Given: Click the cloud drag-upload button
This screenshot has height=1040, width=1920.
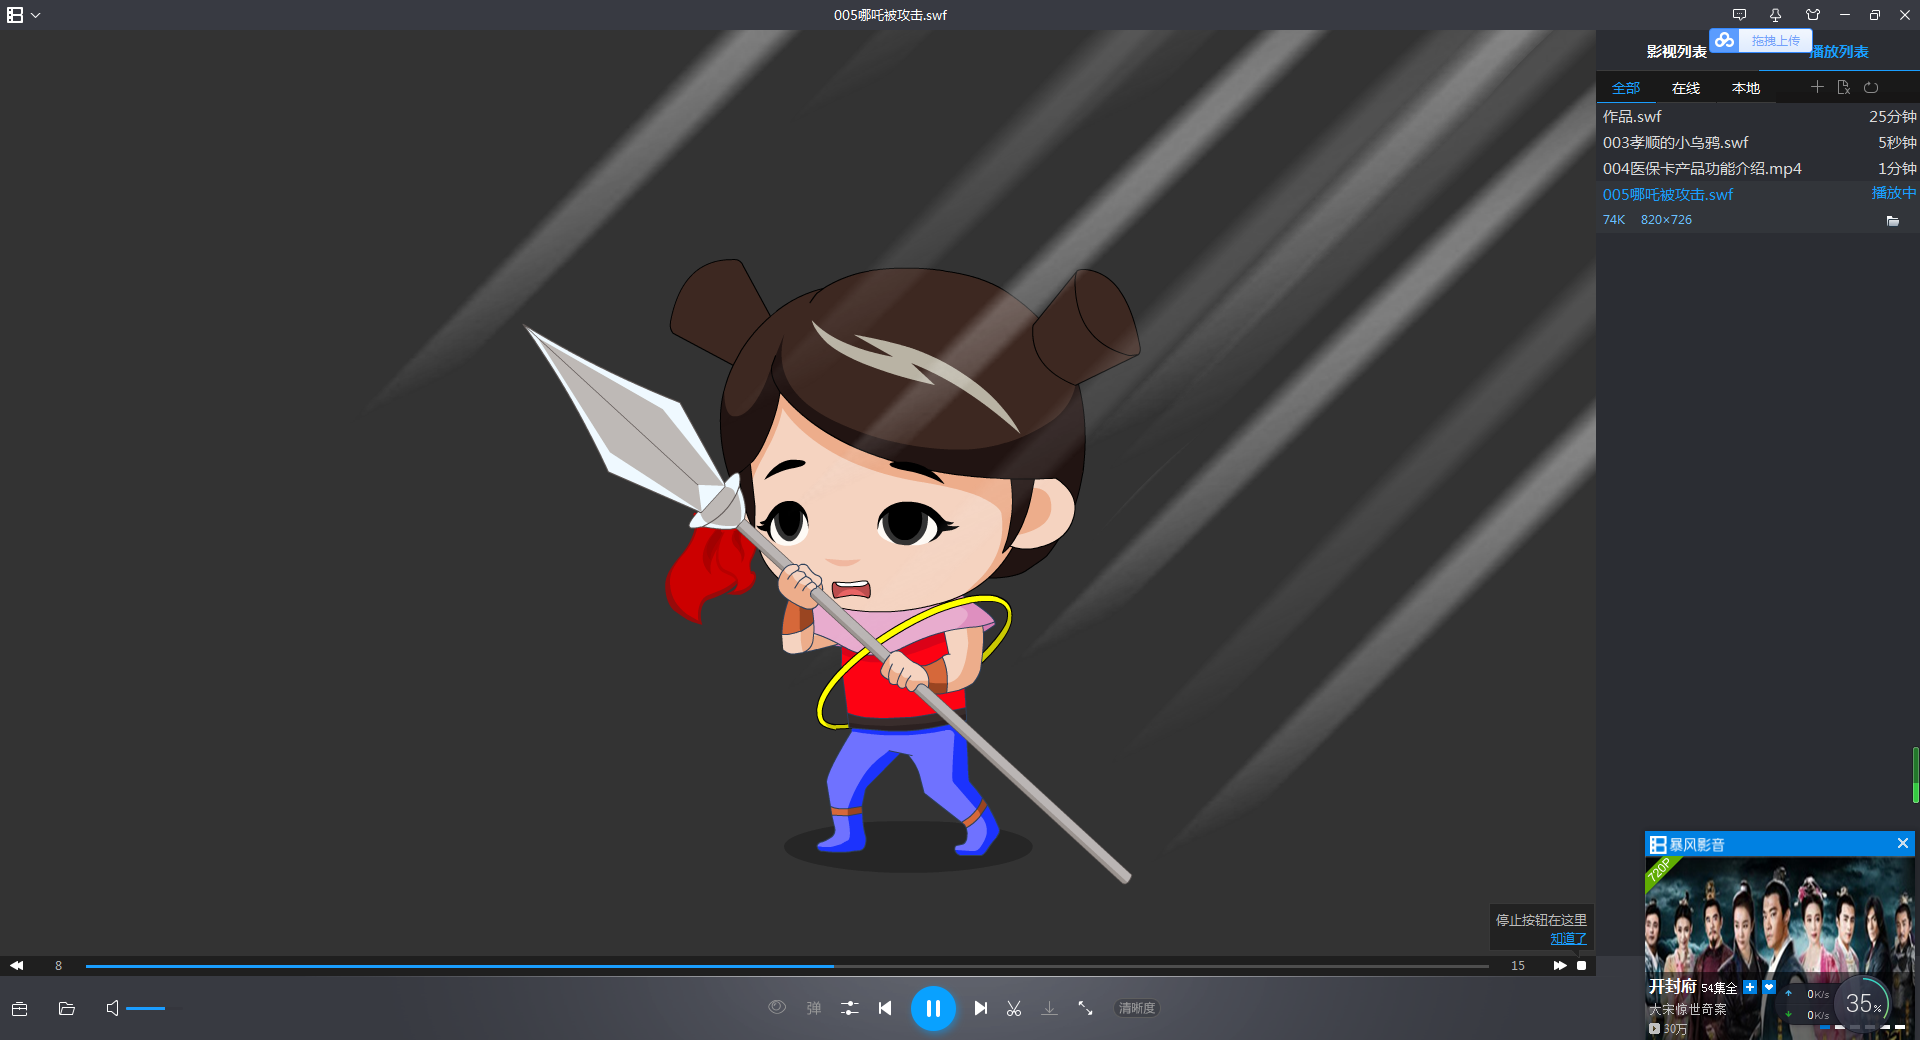Looking at the screenshot, I should pyautogui.click(x=1761, y=40).
